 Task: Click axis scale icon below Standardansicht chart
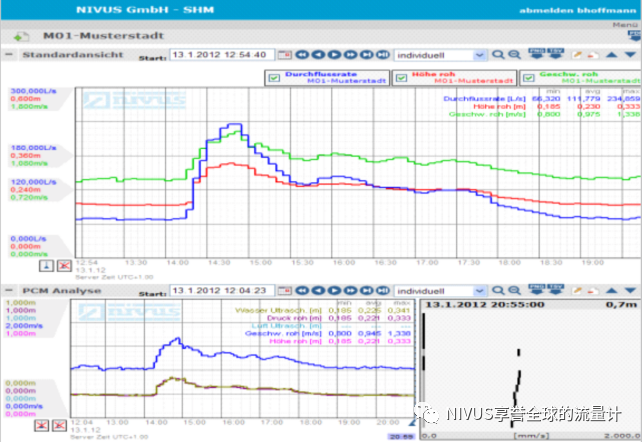tap(46, 266)
